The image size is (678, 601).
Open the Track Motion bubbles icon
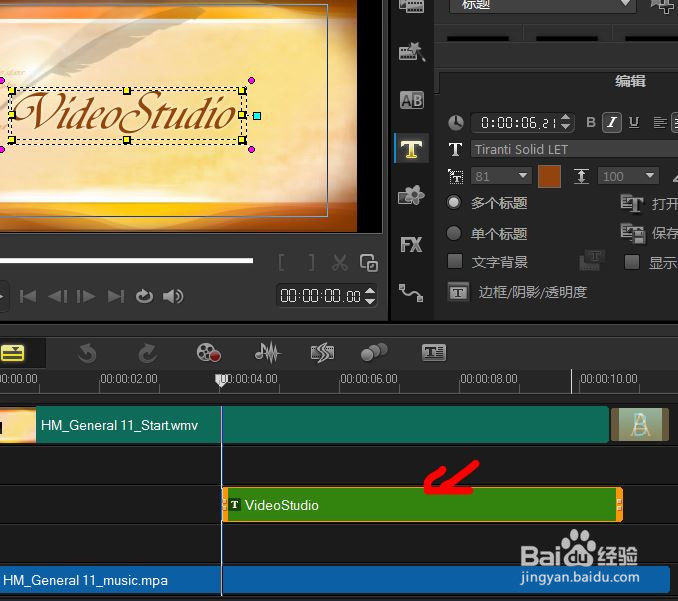point(374,352)
